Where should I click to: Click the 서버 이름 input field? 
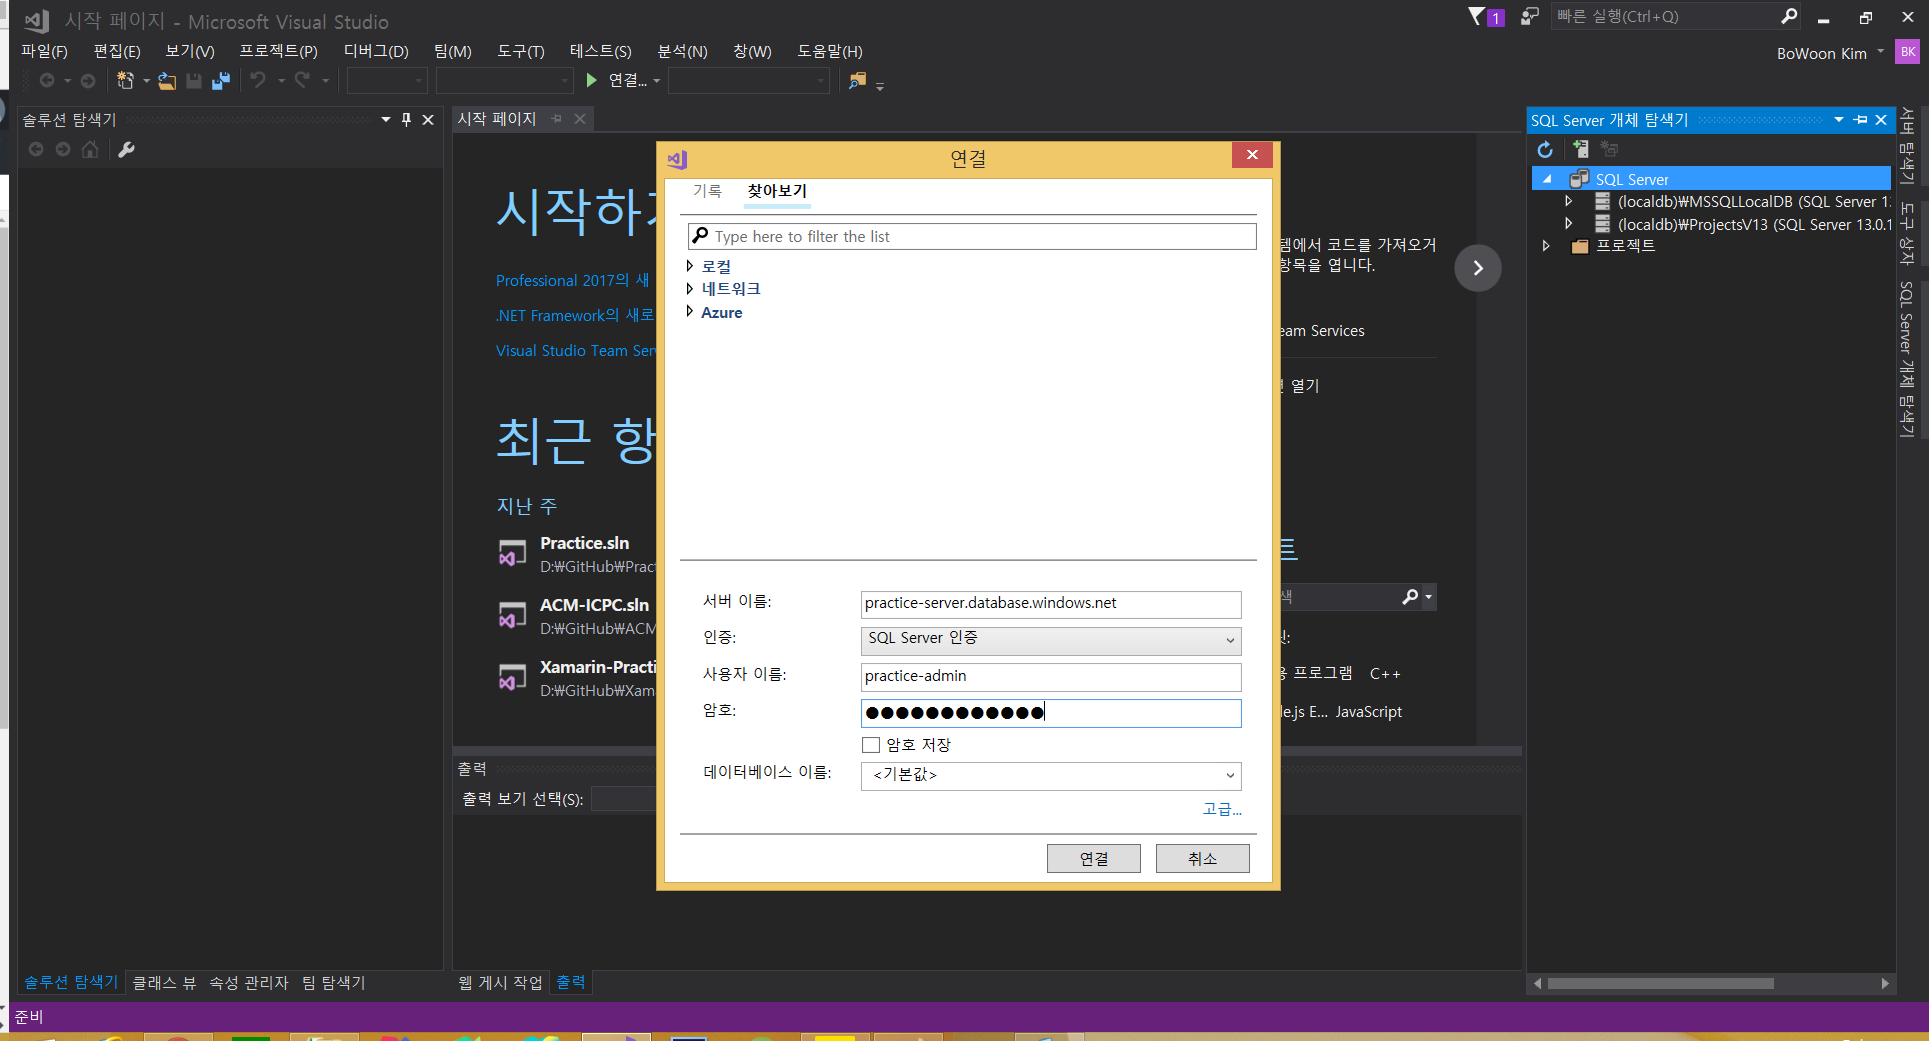[x=1050, y=604]
